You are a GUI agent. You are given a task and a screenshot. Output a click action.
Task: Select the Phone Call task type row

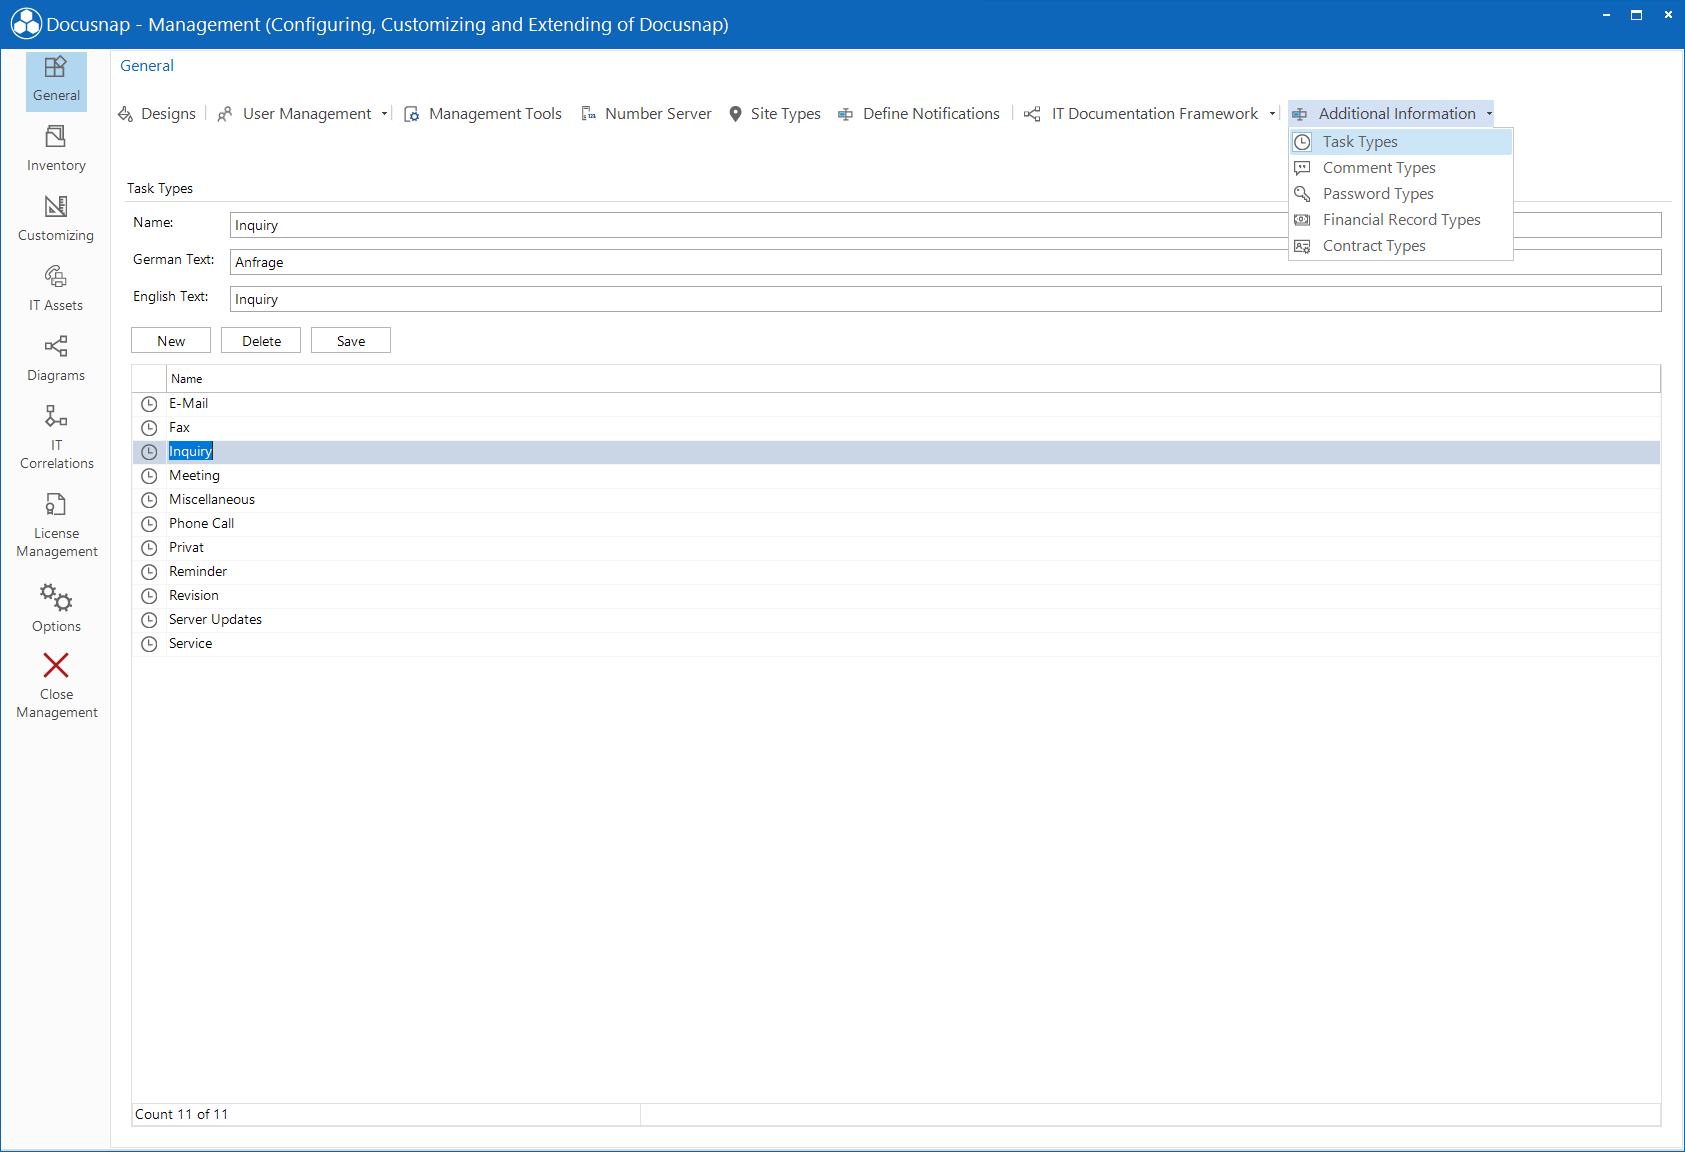point(896,524)
